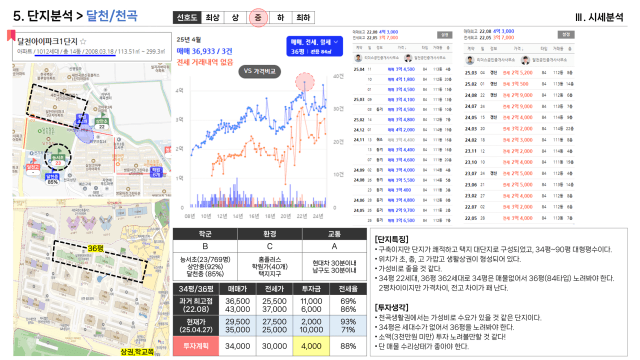Click the gray settings button in right transaction list
This screenshot has height=360, width=640.
point(566,35)
